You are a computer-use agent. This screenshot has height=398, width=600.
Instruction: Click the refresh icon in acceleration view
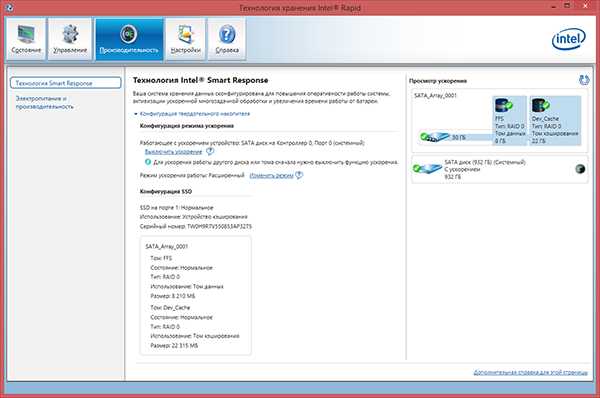584,80
